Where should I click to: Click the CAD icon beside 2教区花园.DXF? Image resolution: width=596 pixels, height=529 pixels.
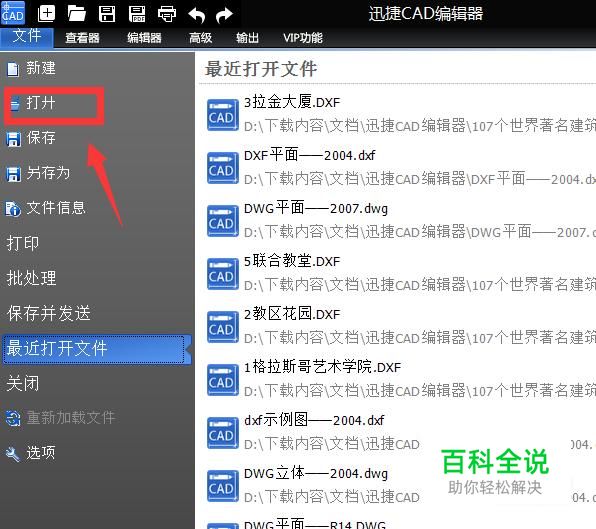(x=222, y=326)
